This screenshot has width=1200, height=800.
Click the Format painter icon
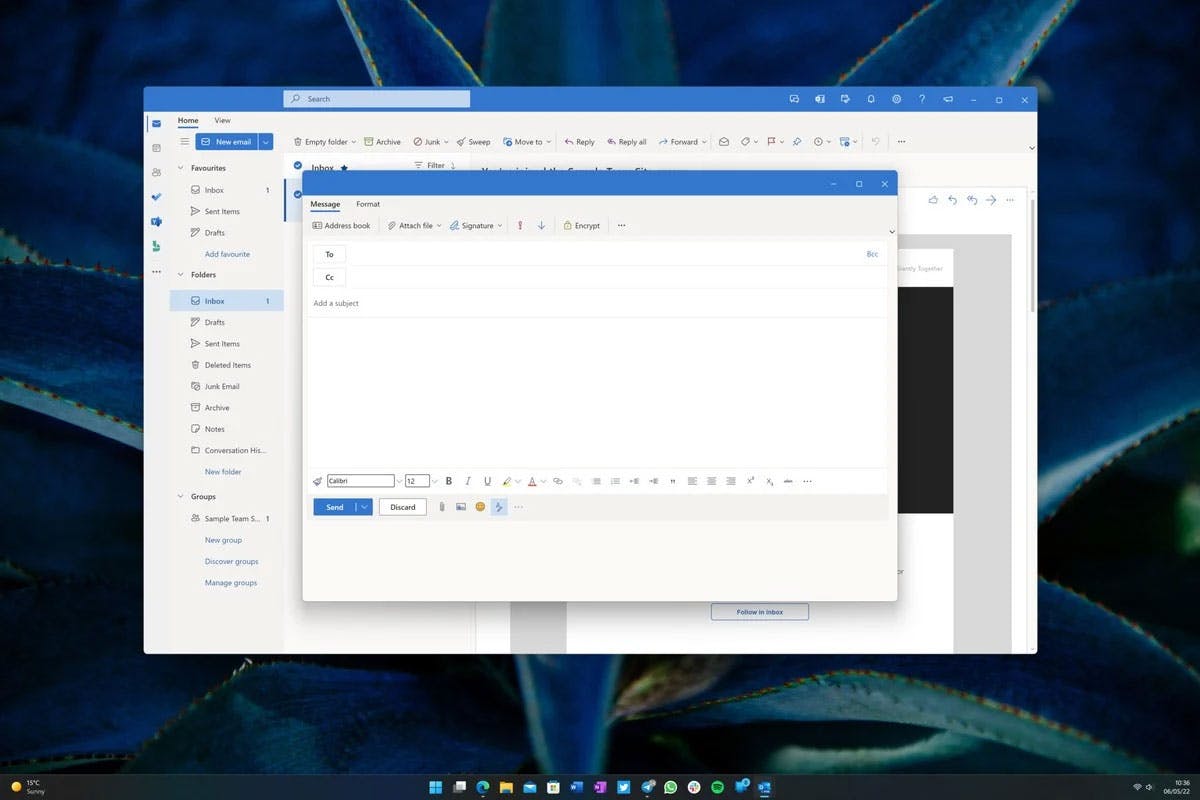[x=318, y=481]
